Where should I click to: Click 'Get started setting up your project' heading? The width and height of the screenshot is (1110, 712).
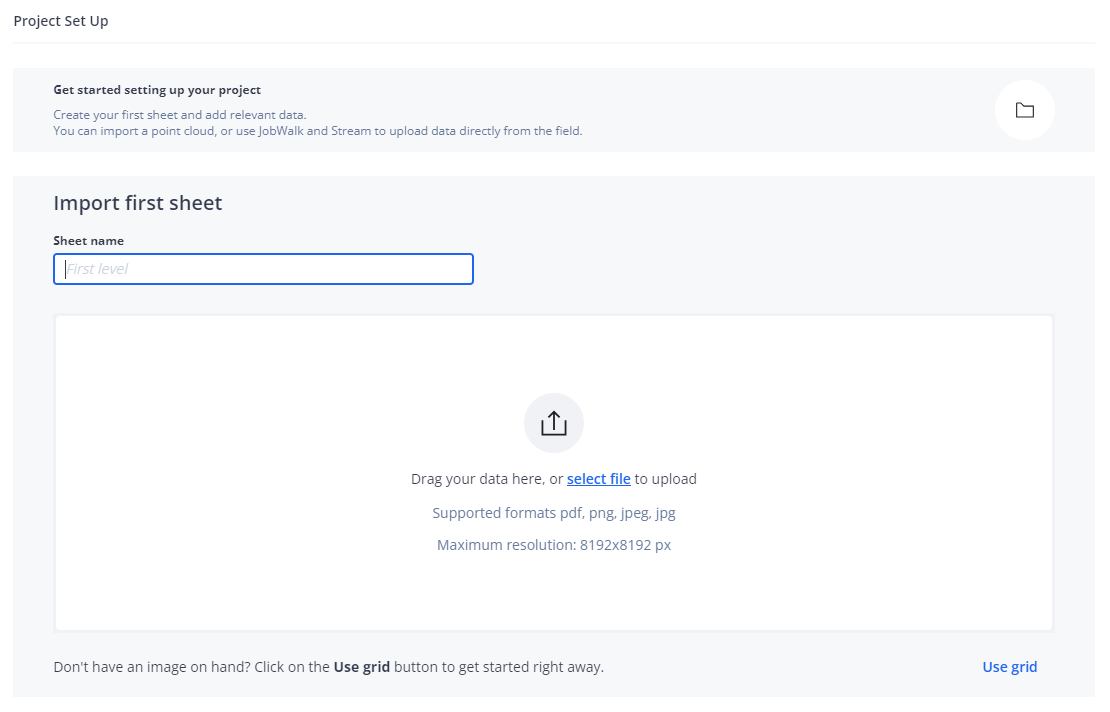[x=157, y=90]
